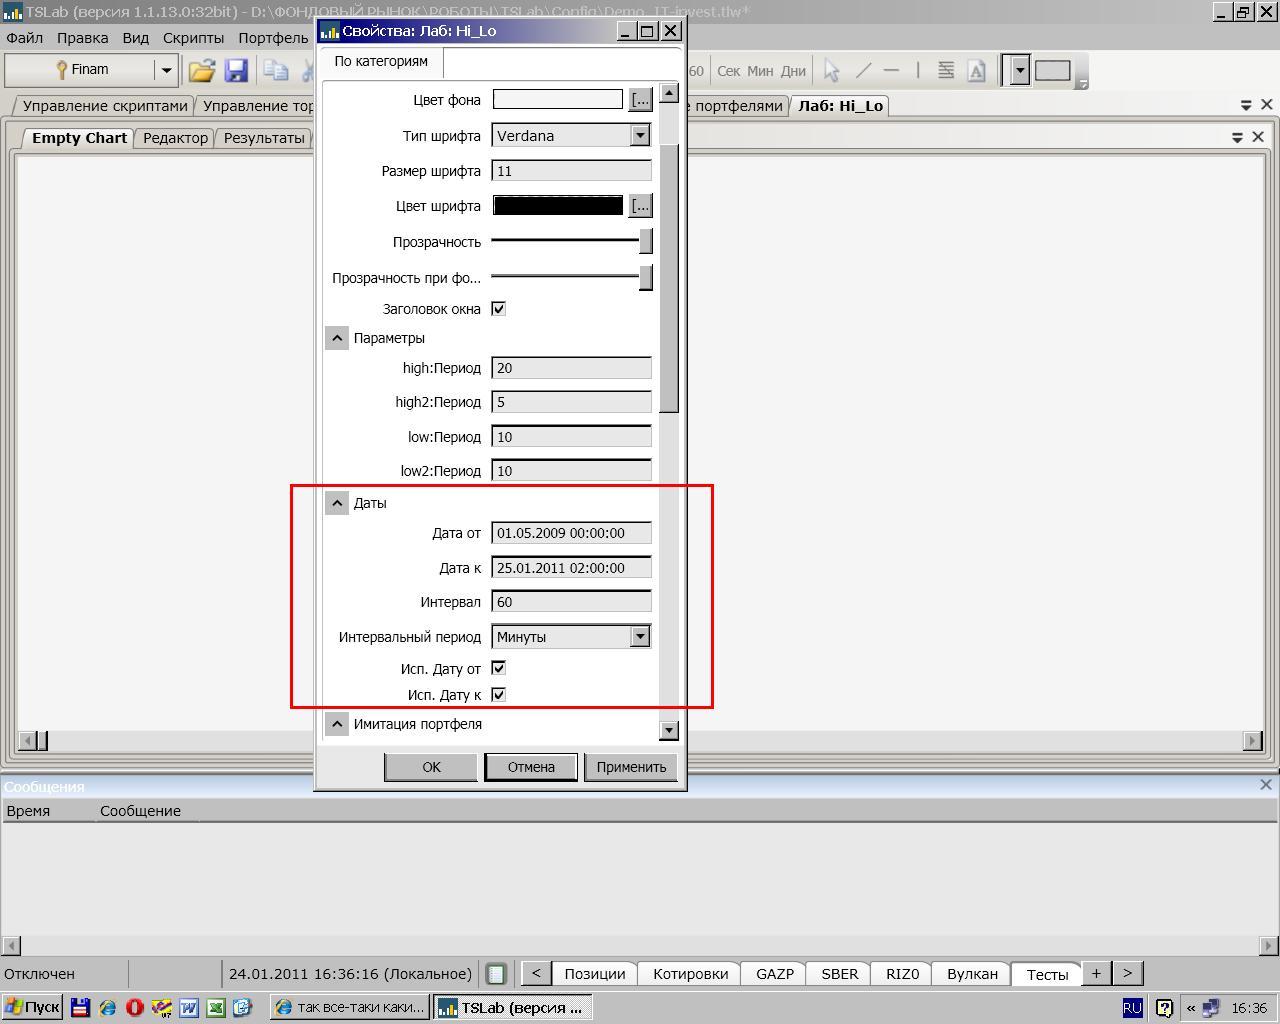The width and height of the screenshot is (1280, 1024).
Task: Click the Дата от date field
Action: coord(571,533)
